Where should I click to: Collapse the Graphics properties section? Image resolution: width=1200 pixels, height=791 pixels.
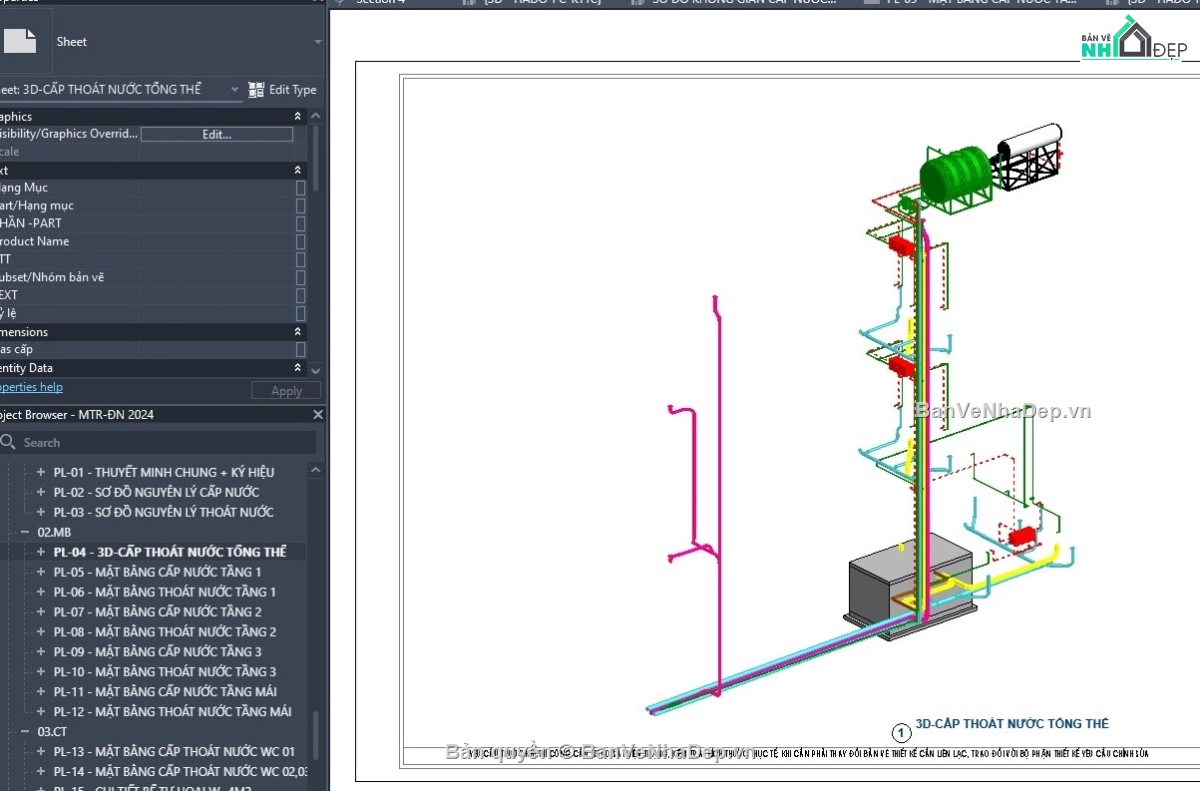point(297,117)
